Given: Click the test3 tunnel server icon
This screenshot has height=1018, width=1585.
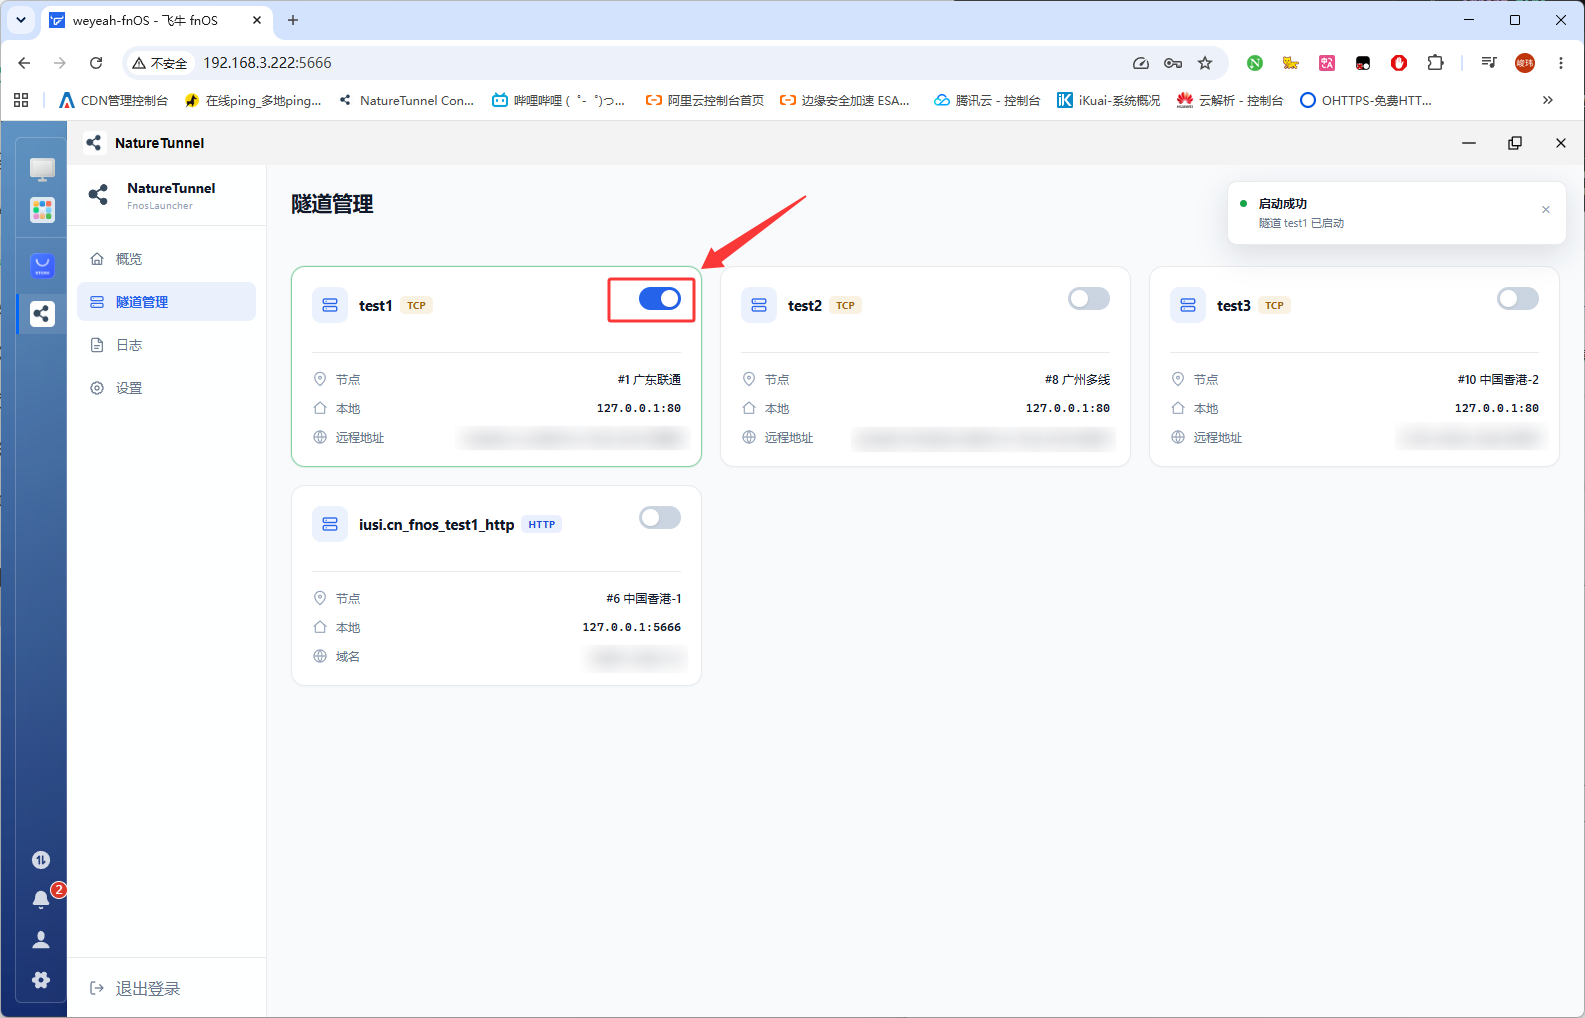Looking at the screenshot, I should [x=1188, y=305].
